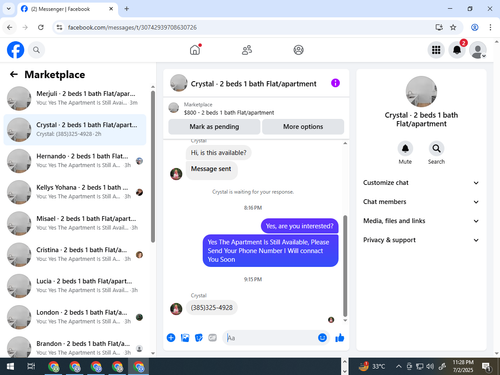Choose a sticker from the composer
Viewport: 500px width, 375px height.
tap(199, 338)
